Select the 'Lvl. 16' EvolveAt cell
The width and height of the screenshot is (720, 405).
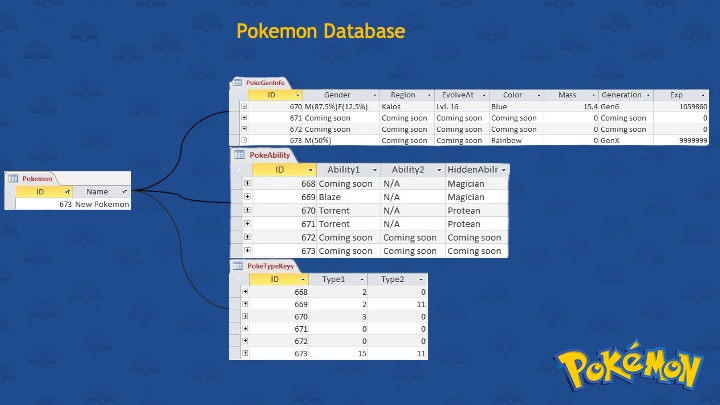pos(462,107)
